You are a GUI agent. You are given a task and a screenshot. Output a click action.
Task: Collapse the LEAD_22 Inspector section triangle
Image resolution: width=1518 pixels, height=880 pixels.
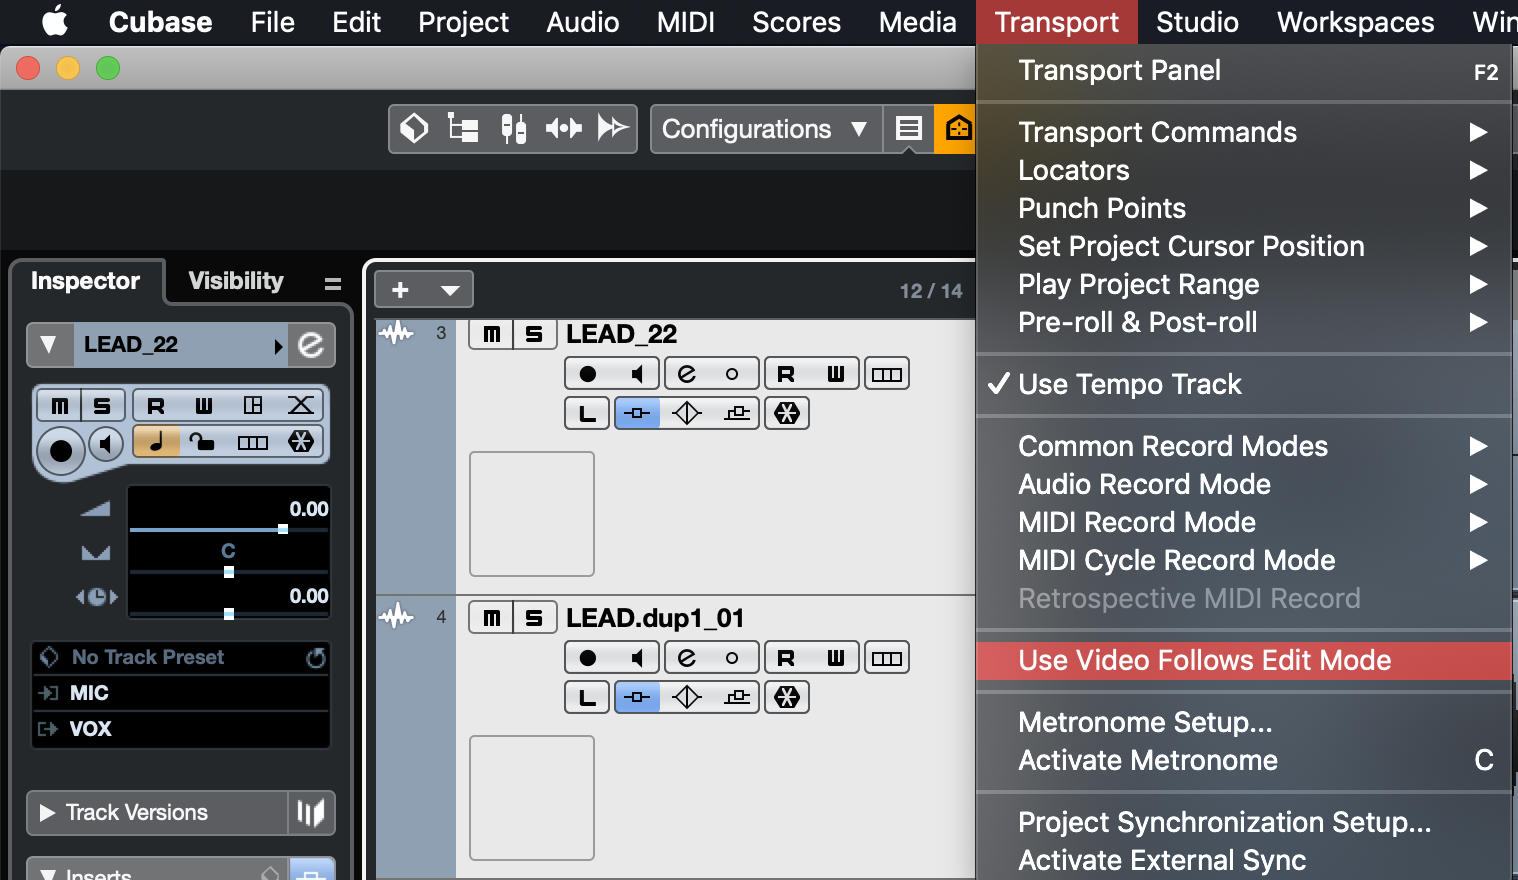pyautogui.click(x=48, y=345)
